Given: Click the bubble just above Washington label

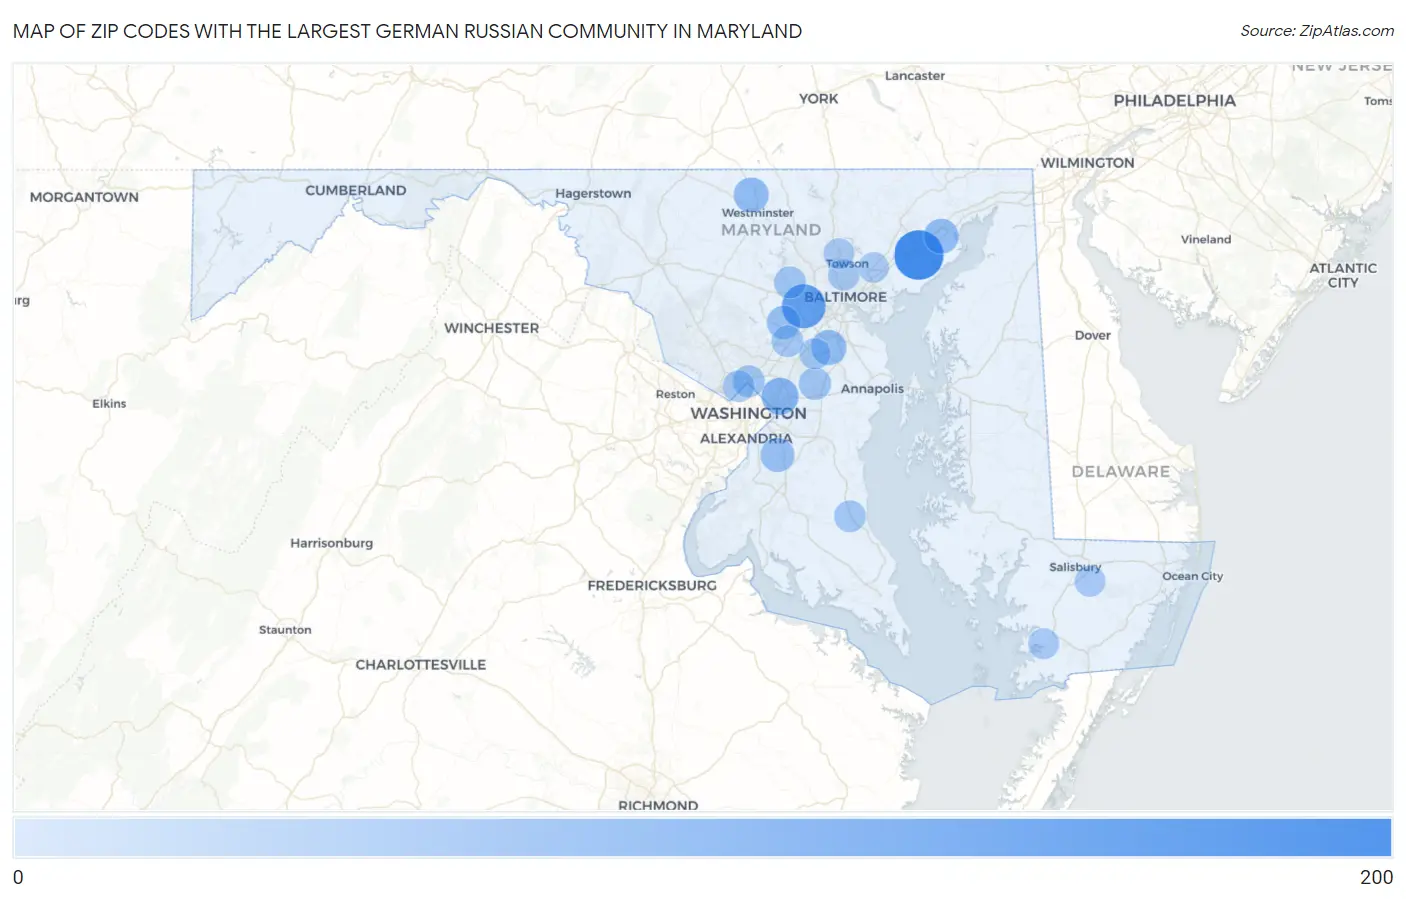Looking at the screenshot, I should click(x=780, y=396).
